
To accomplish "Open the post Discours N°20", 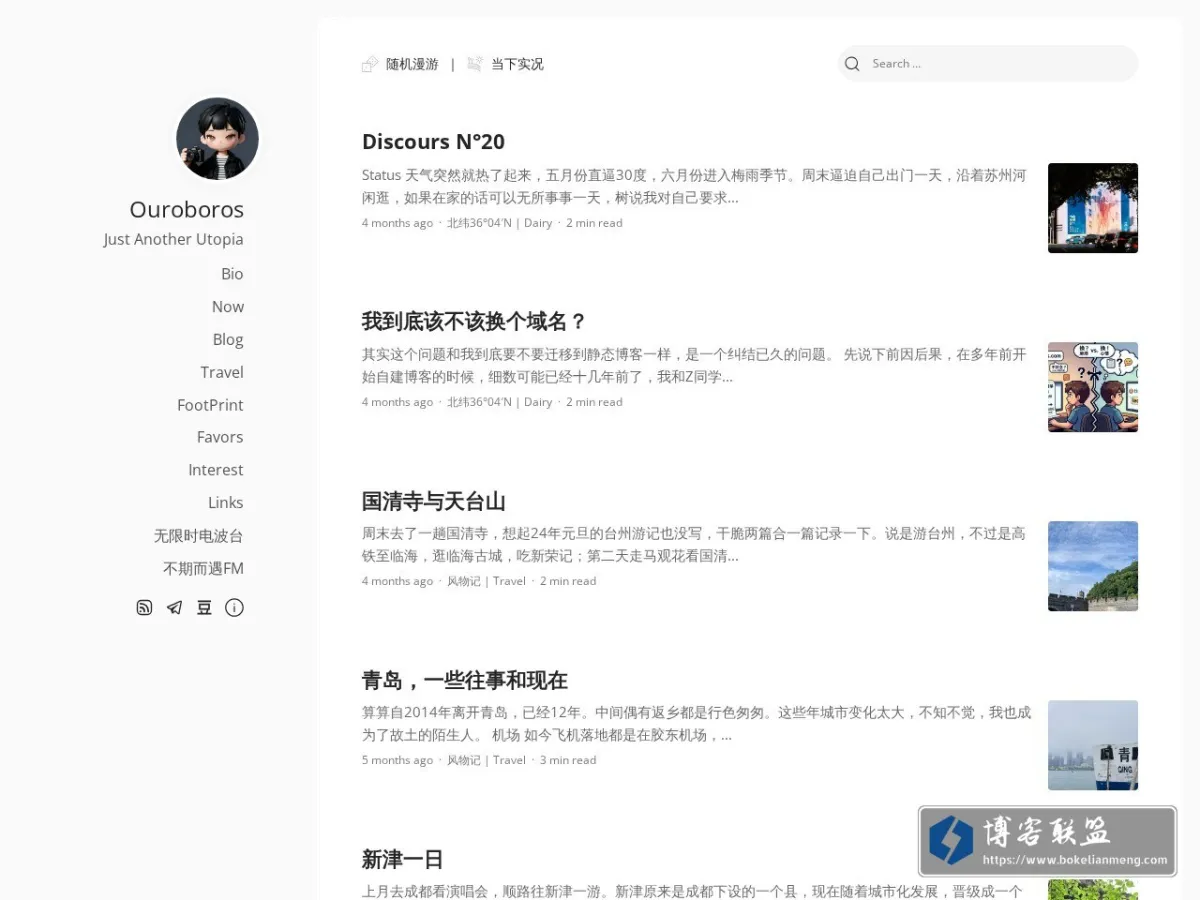I will (x=433, y=142).
